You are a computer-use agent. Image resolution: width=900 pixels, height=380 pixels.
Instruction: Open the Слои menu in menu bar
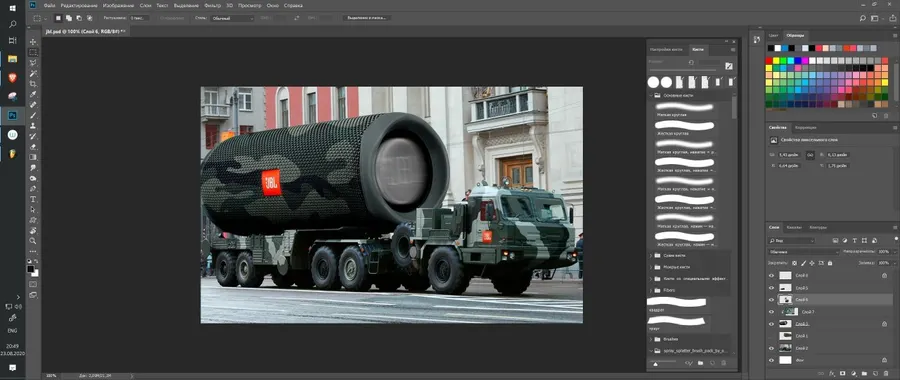pos(146,5)
